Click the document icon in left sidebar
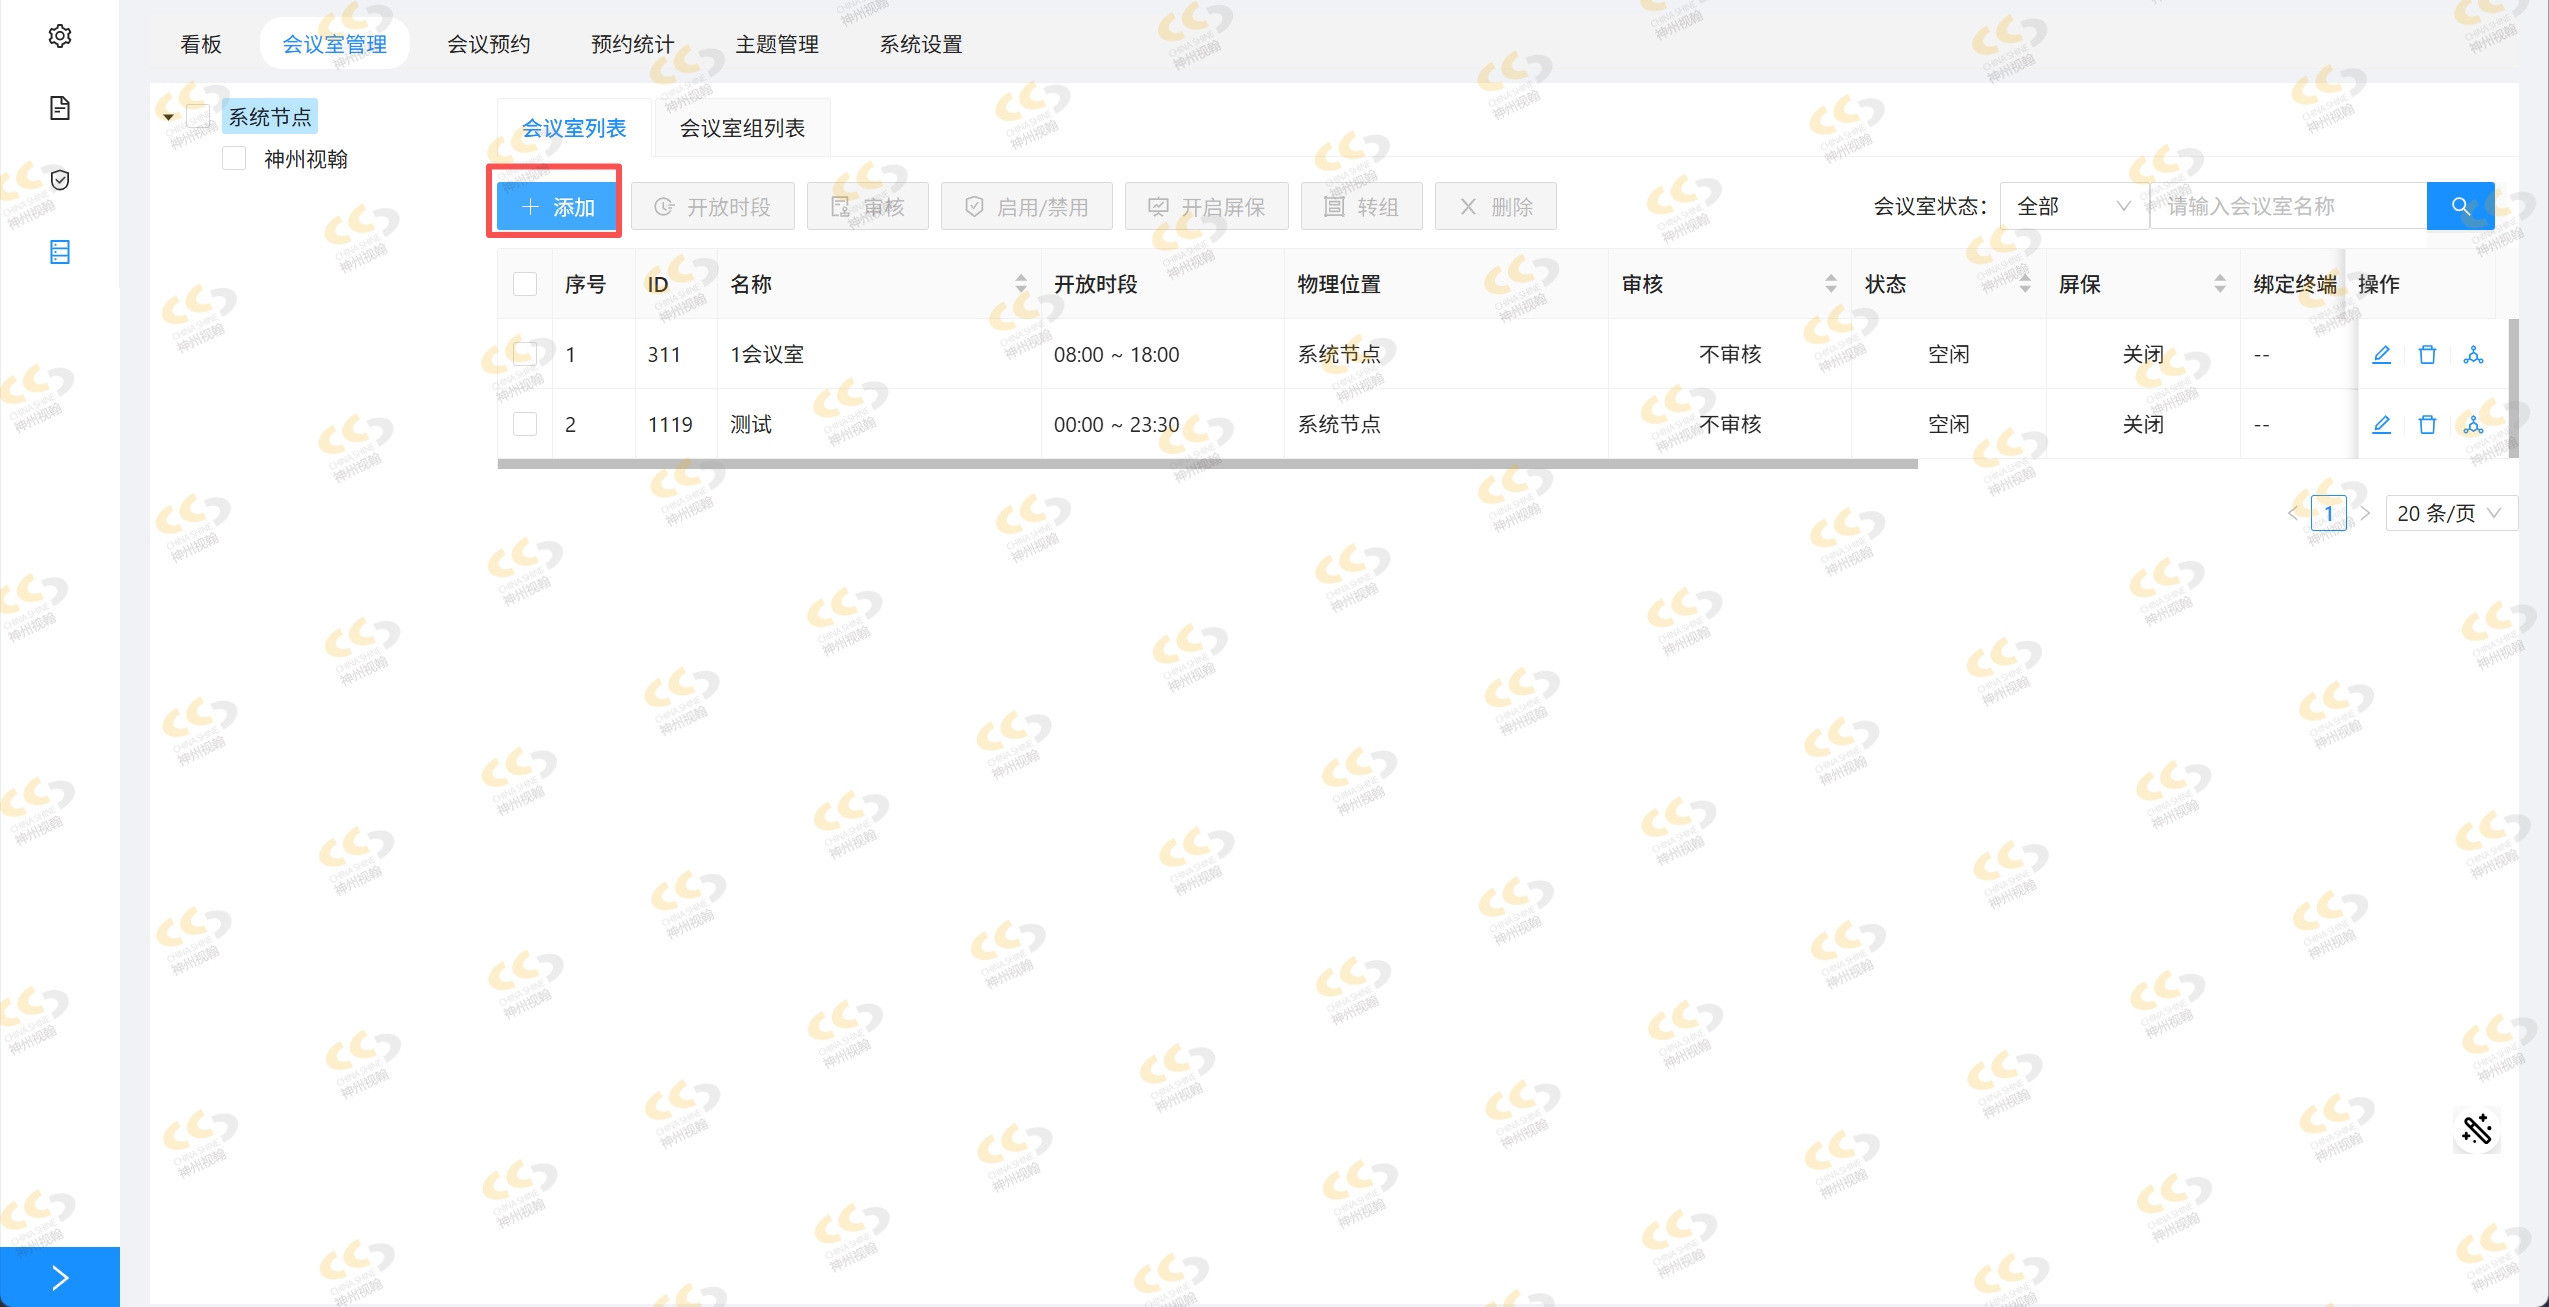 60,108
